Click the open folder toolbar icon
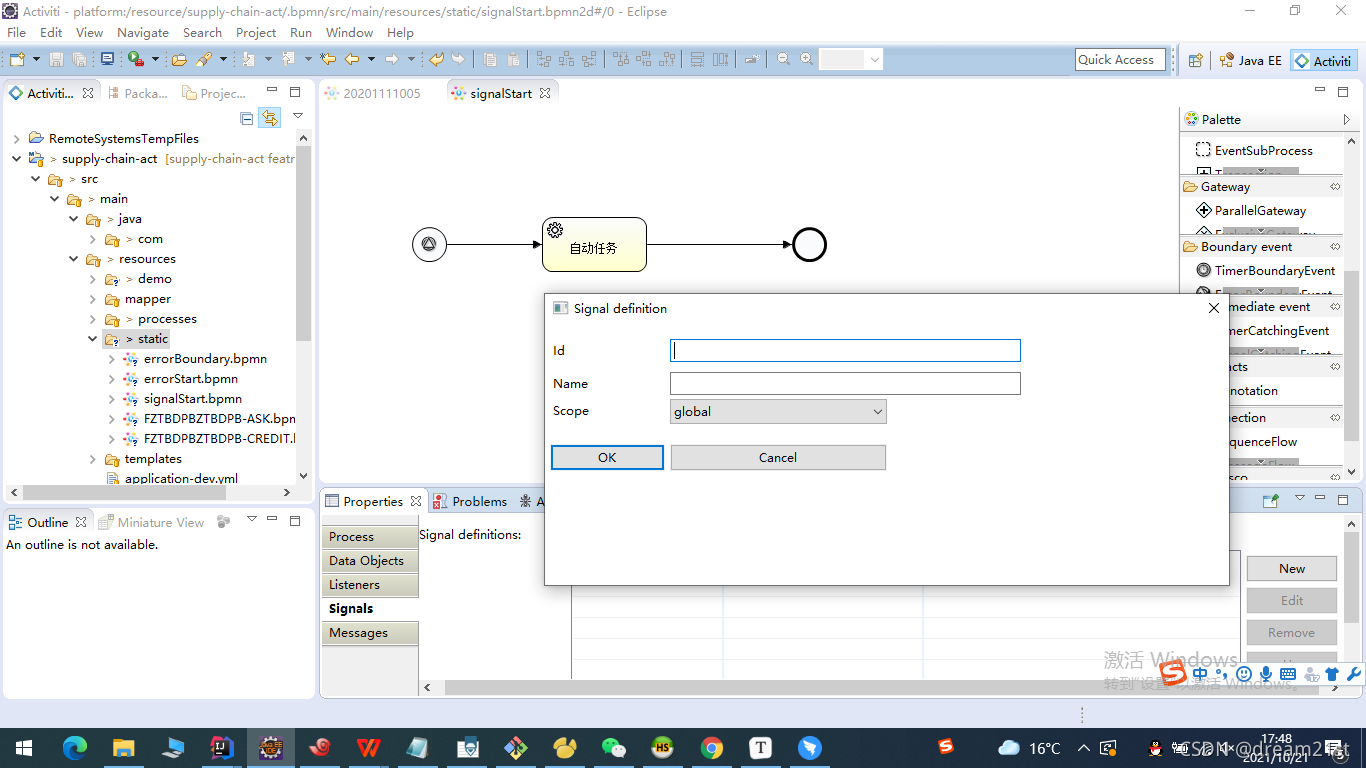Screen dimensions: 1366x768 (179, 60)
